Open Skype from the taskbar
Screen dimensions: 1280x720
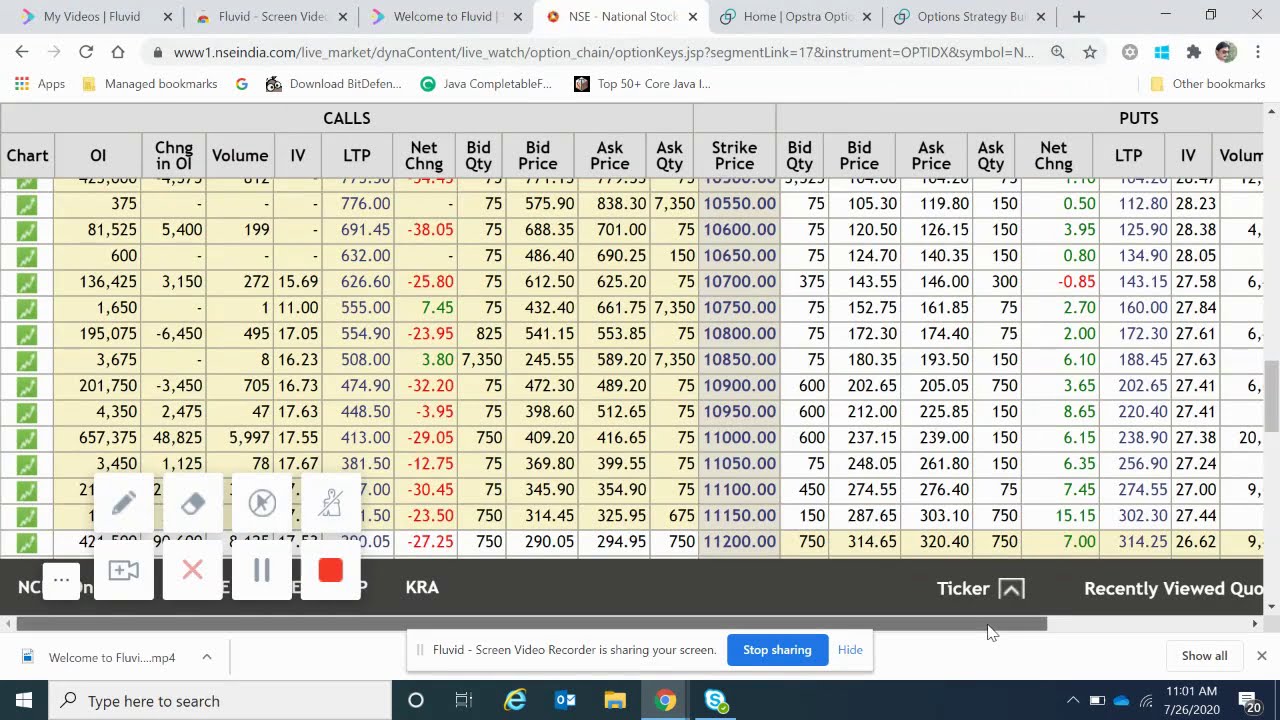click(x=716, y=701)
